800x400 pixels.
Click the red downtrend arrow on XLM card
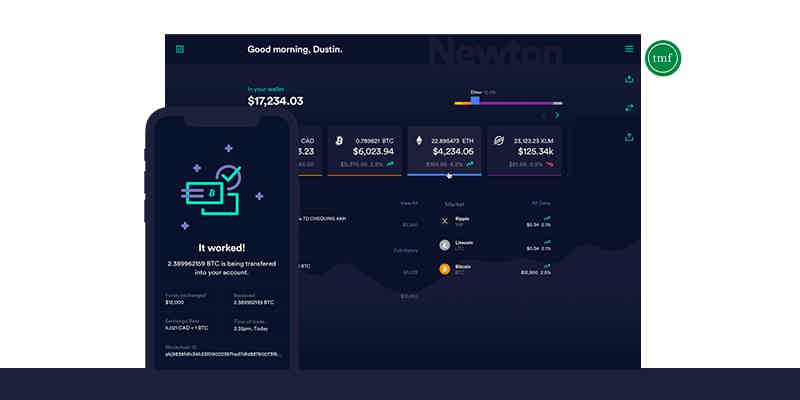pos(549,164)
